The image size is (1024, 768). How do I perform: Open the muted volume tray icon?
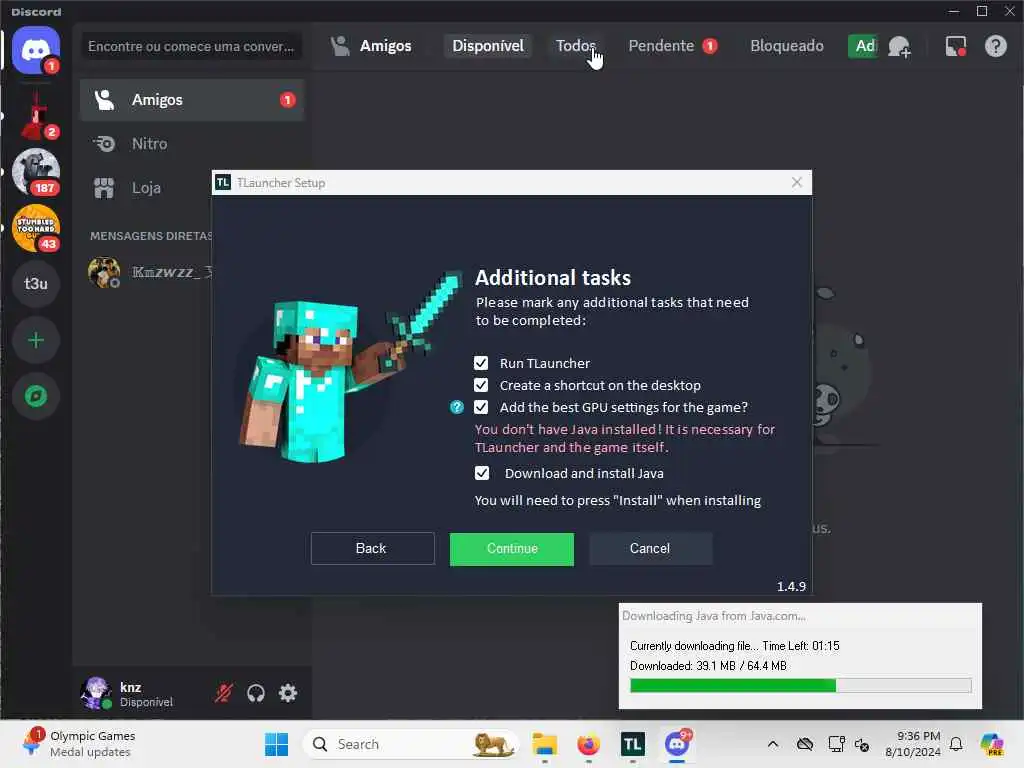862,744
